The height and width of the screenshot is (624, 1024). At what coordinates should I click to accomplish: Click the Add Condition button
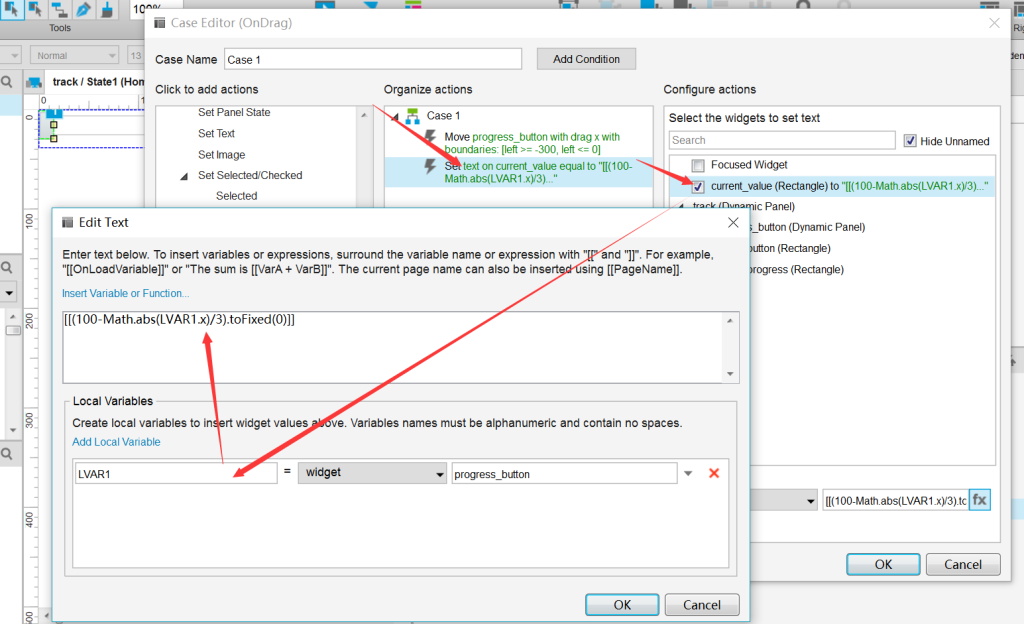click(x=586, y=59)
